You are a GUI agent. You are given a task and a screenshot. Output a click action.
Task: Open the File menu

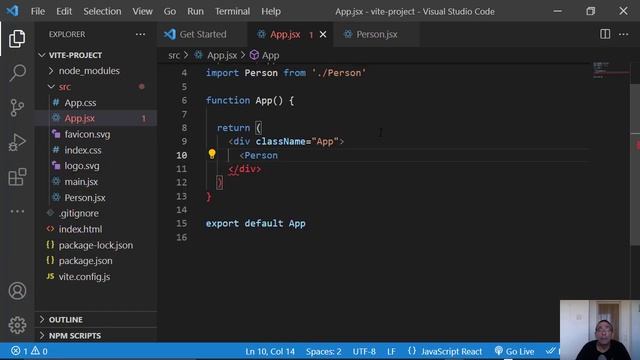[x=38, y=11]
